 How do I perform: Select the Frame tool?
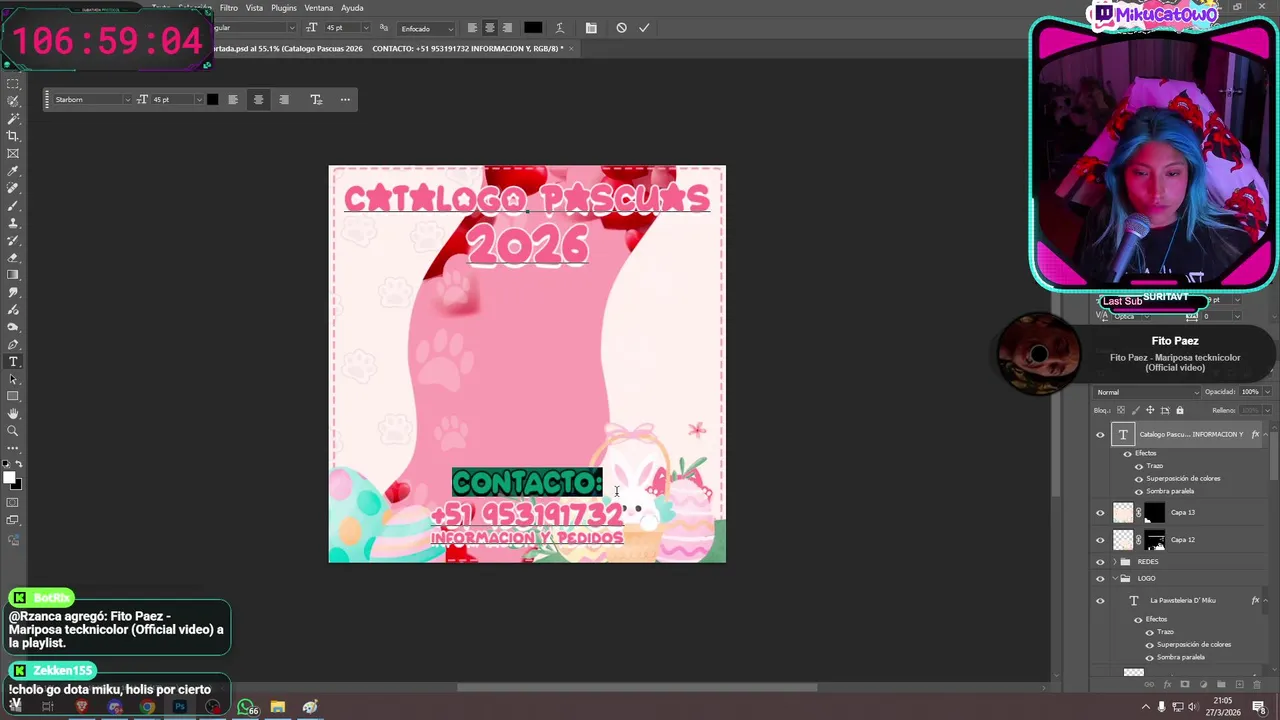pyautogui.click(x=13, y=154)
